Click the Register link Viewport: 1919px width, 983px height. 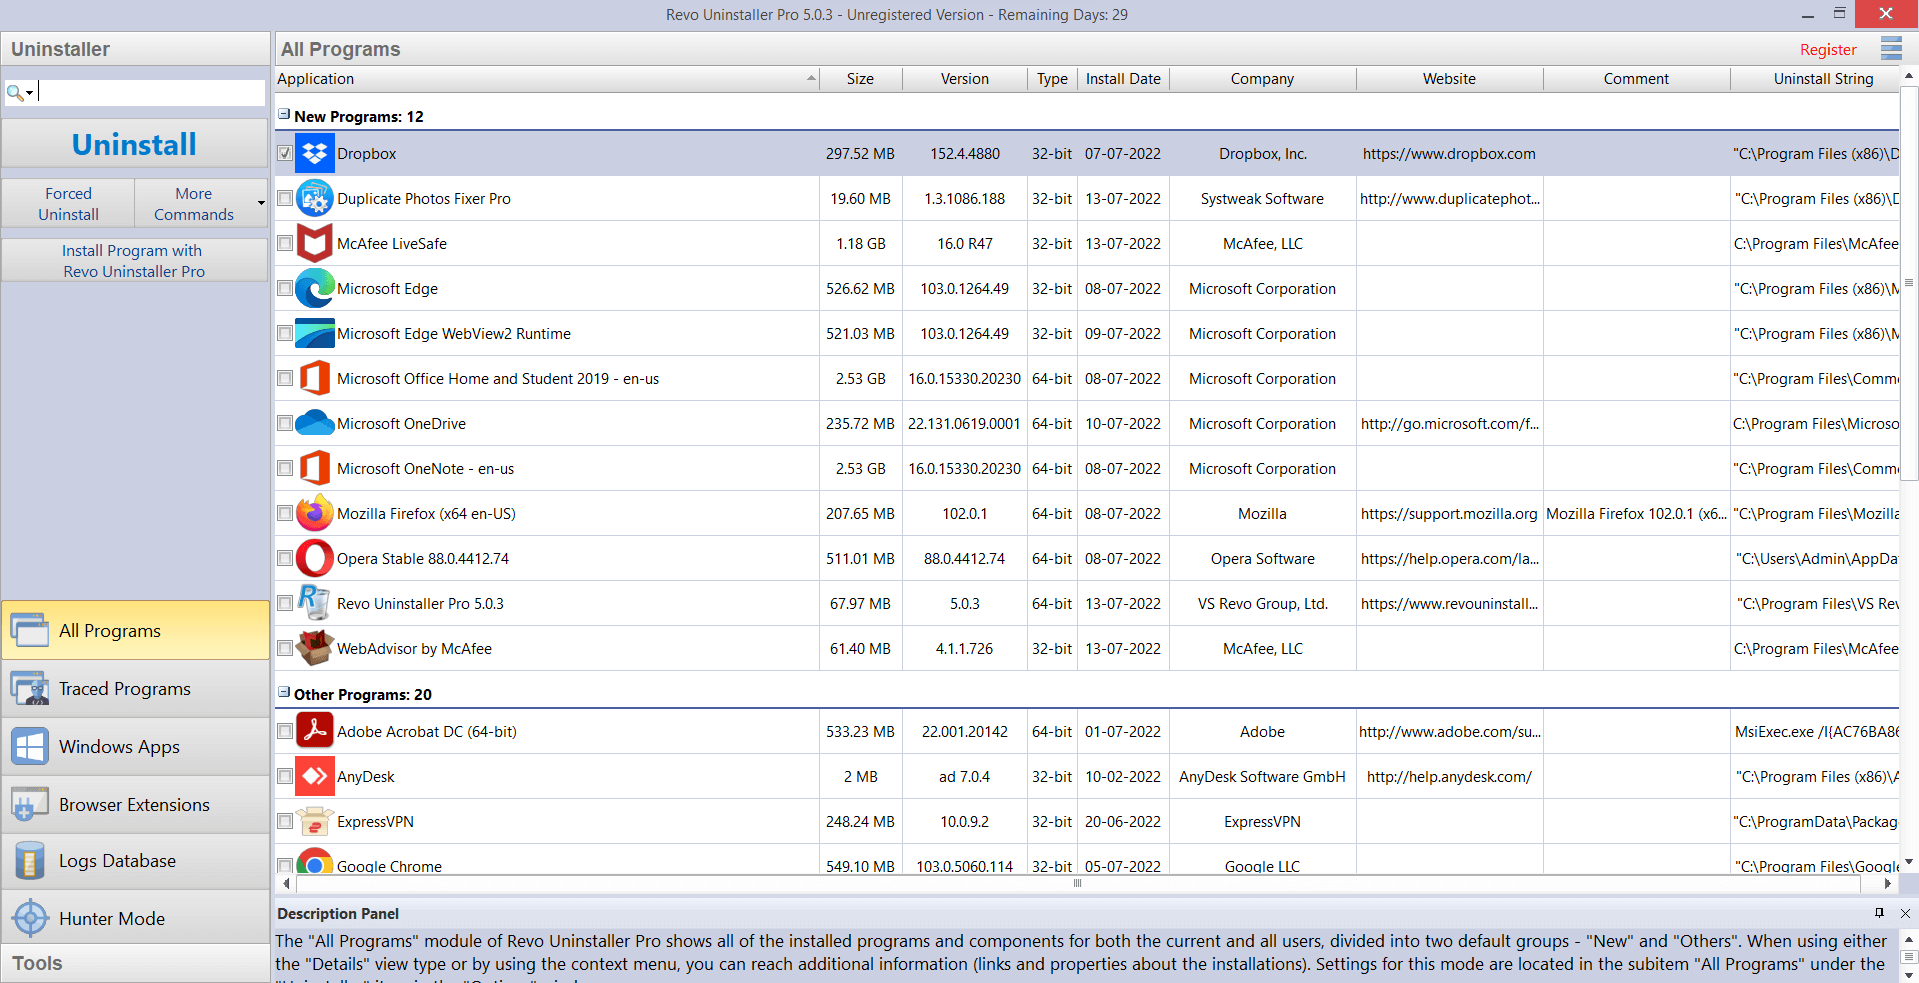[1827, 50]
